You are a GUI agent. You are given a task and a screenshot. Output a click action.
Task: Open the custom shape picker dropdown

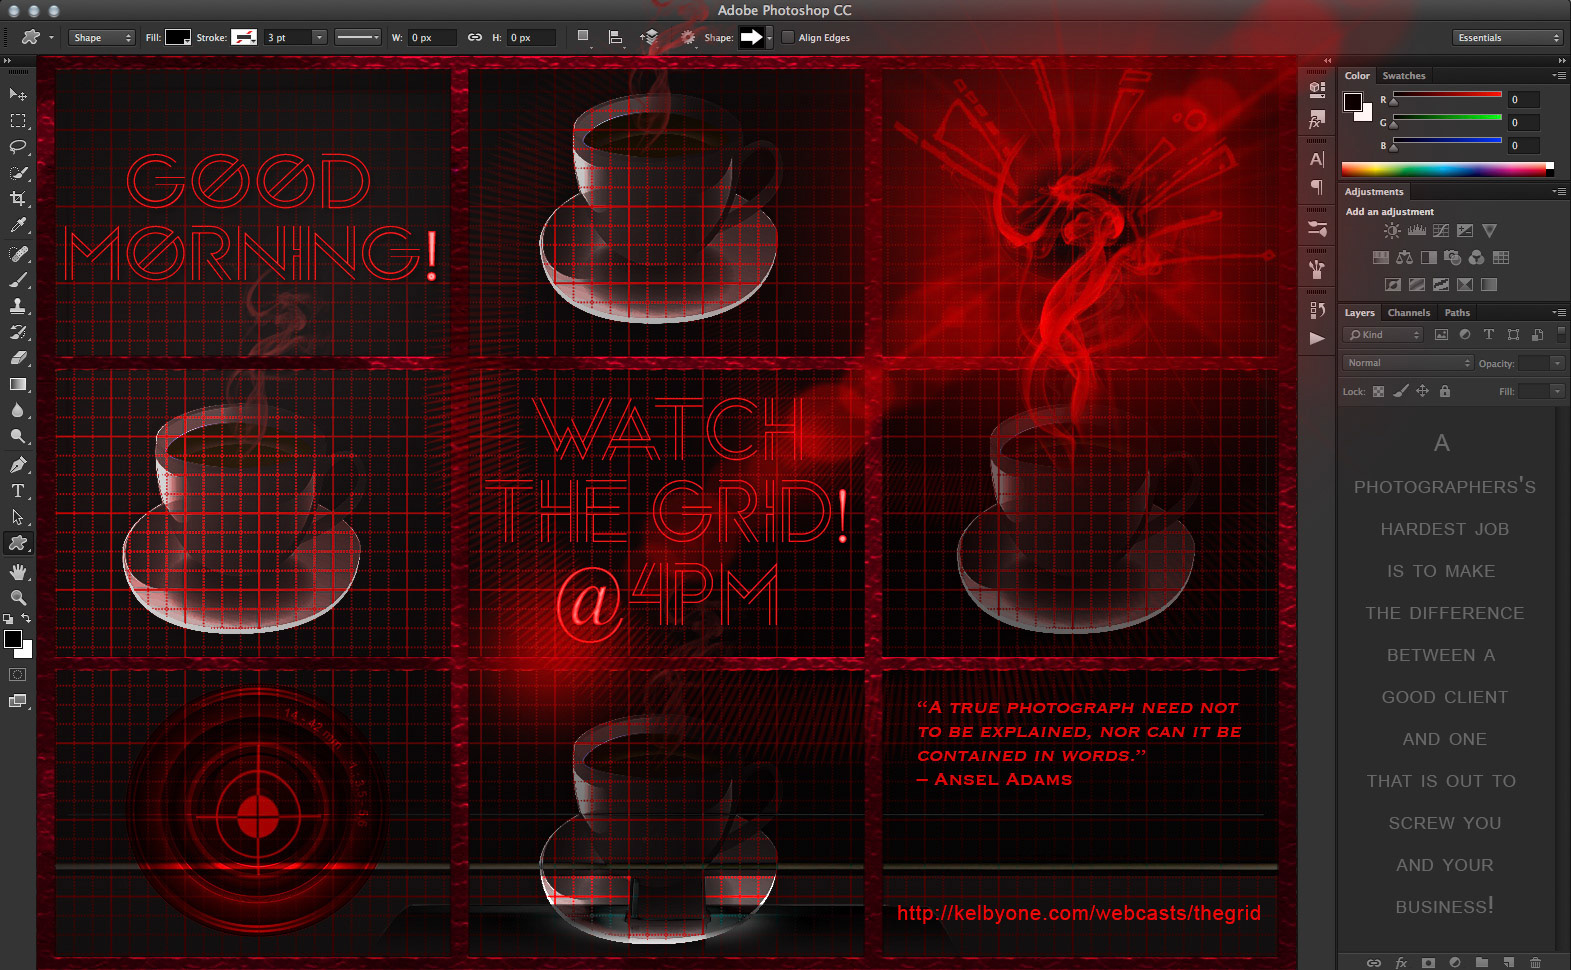(769, 37)
